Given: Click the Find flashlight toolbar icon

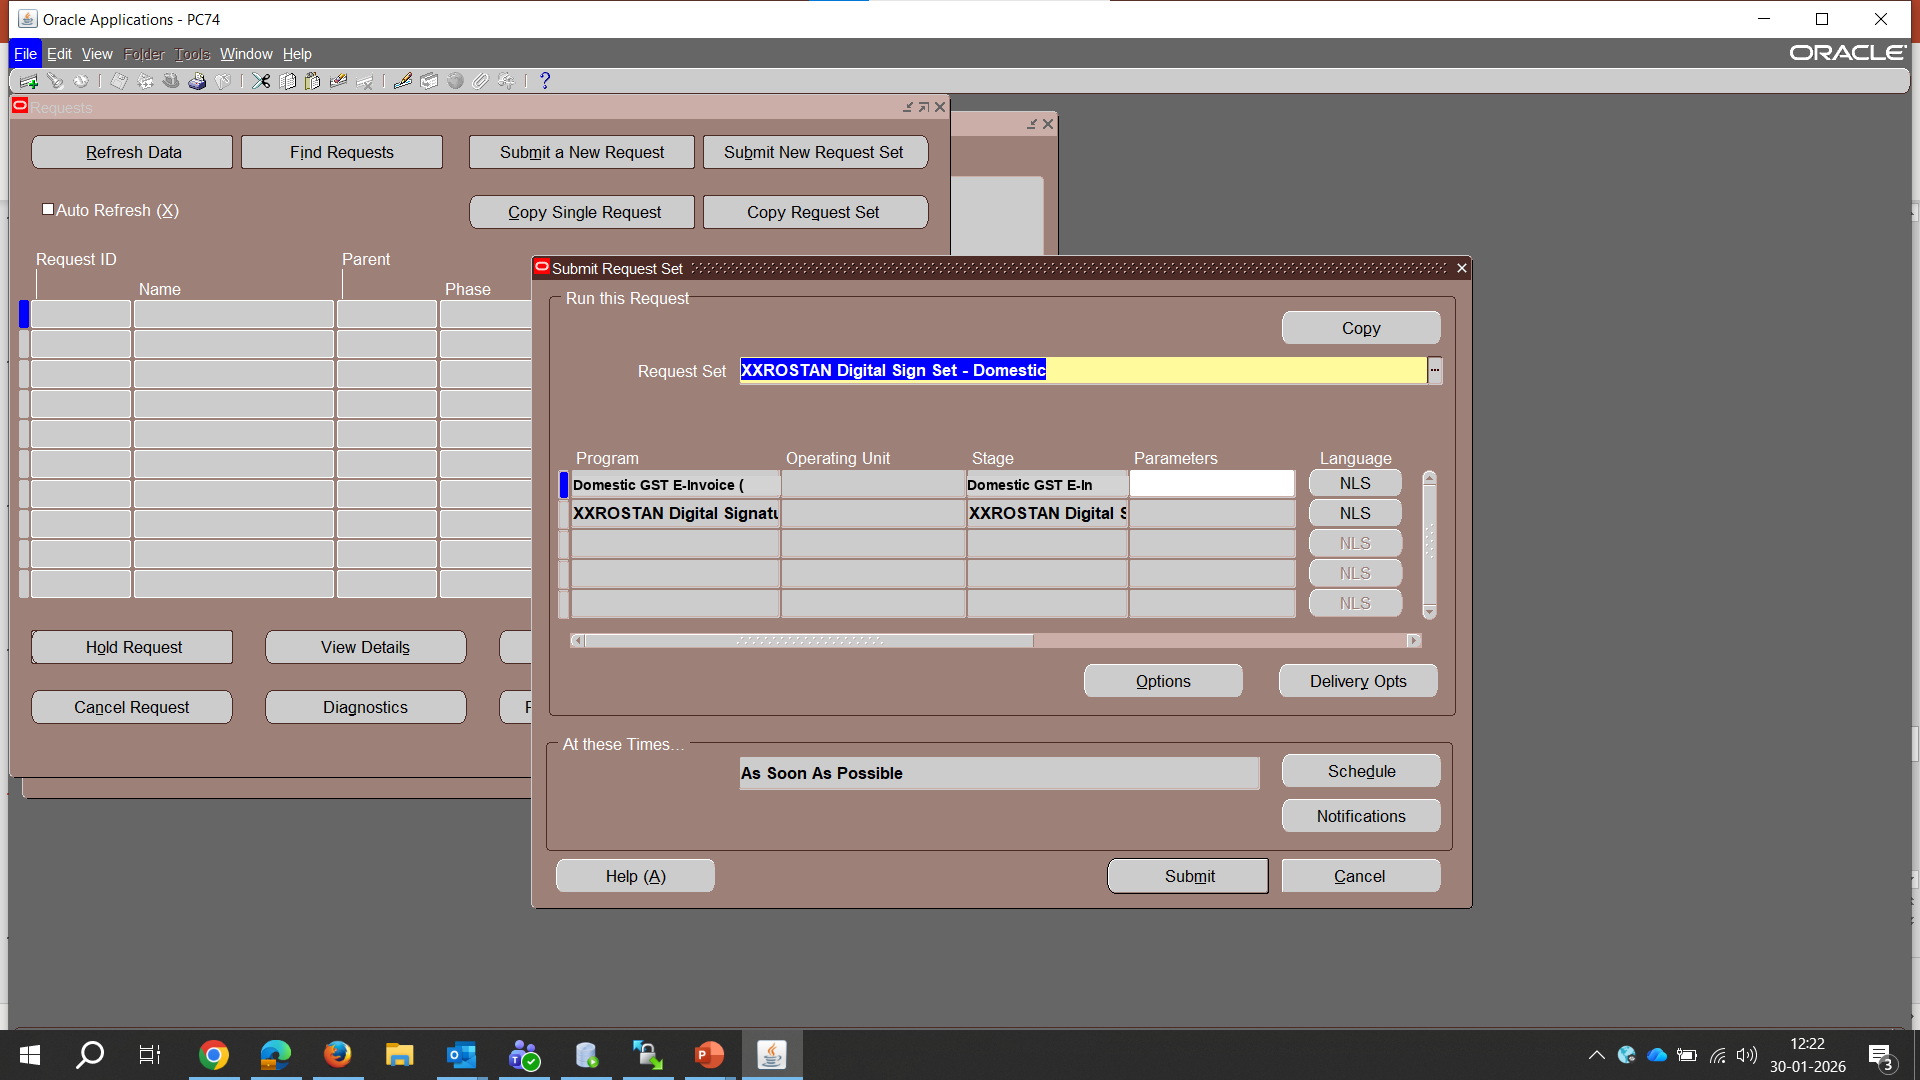Looking at the screenshot, I should point(55,81).
